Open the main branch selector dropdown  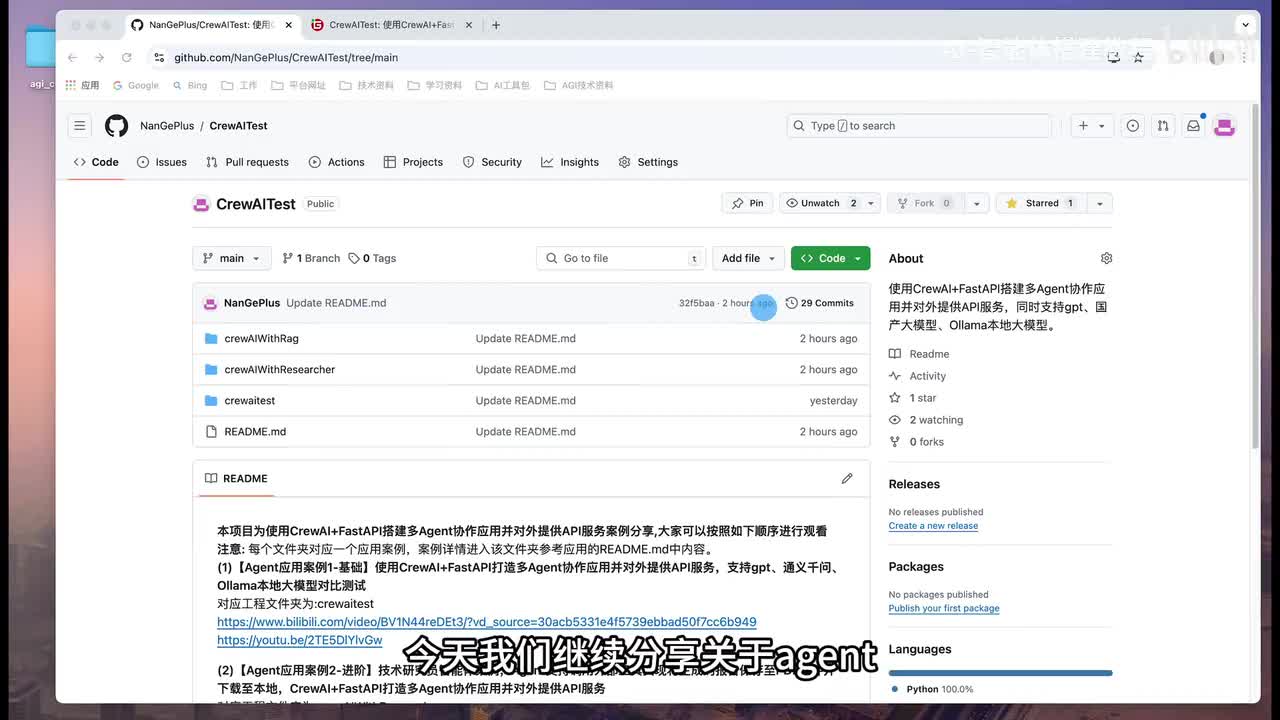coord(231,258)
